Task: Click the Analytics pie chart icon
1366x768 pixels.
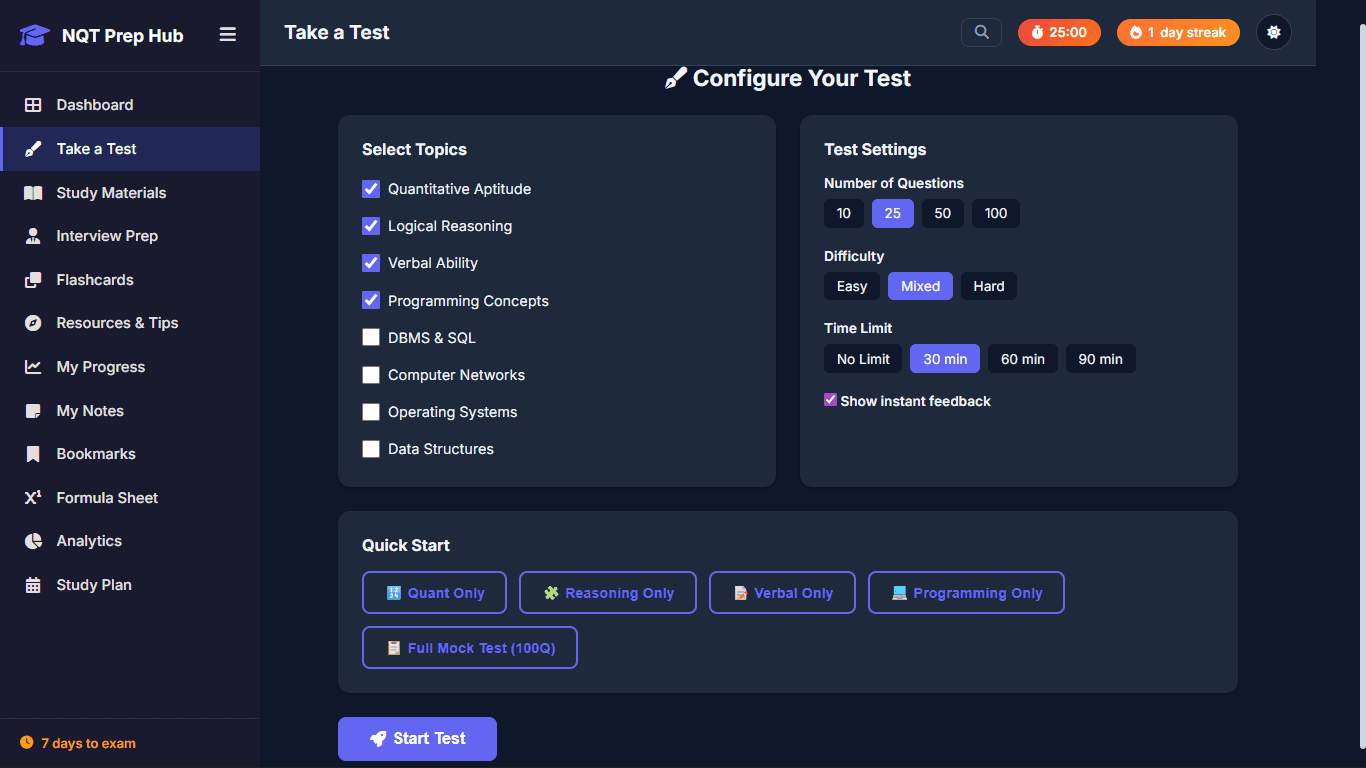Action: tap(33, 541)
